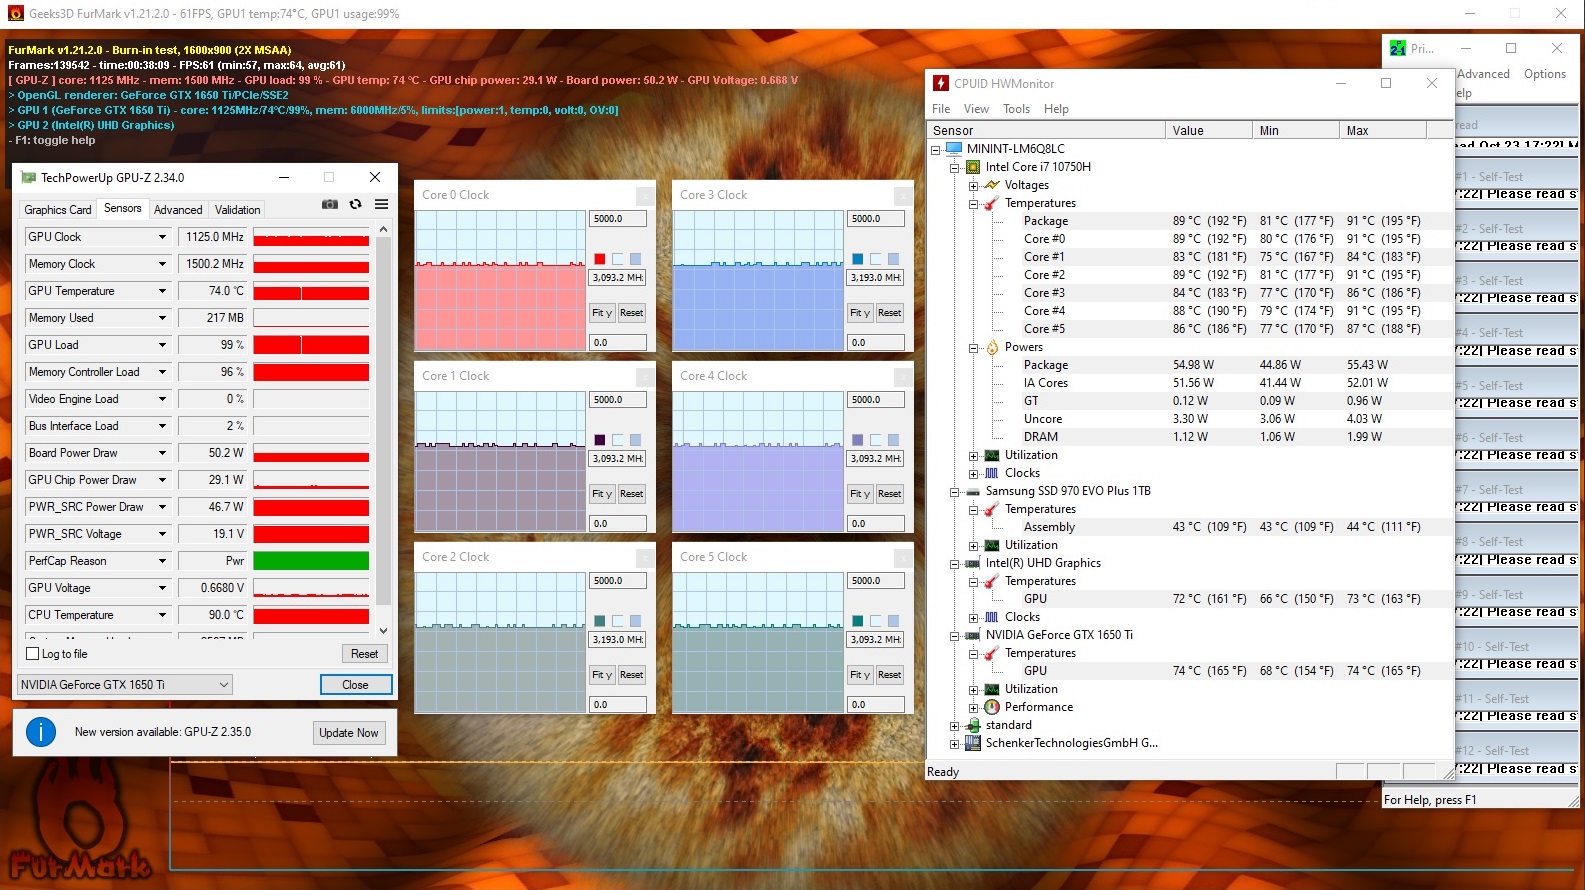Pick the teal color swatch in Core 5 Clock
The width and height of the screenshot is (1585, 890).
click(x=857, y=621)
